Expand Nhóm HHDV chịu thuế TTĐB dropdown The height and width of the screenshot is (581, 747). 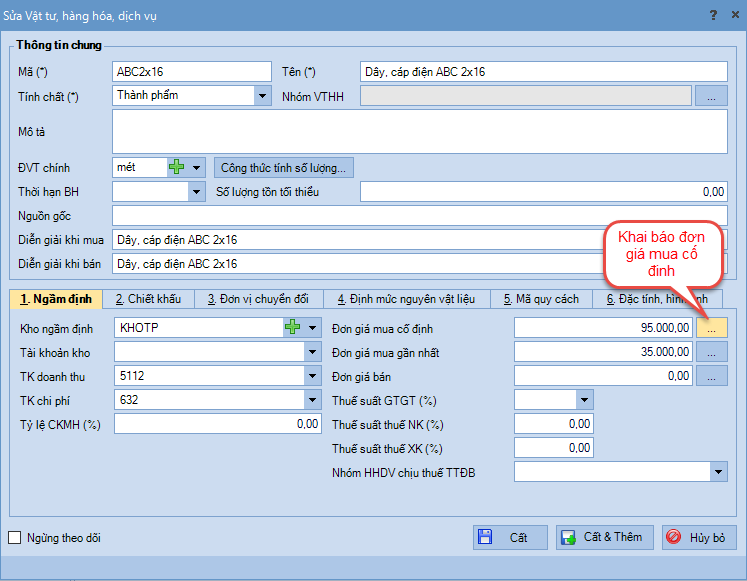tap(718, 472)
